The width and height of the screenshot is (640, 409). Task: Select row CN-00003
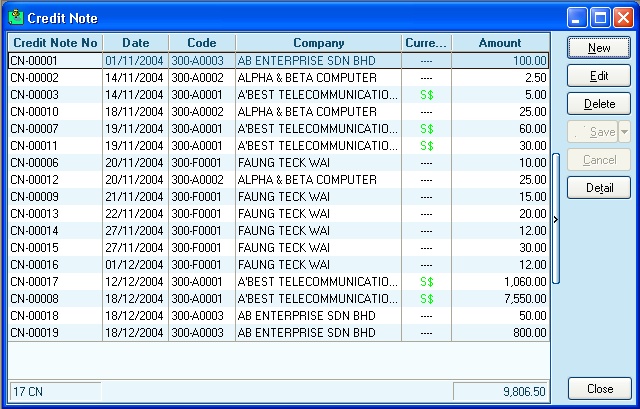[278, 95]
